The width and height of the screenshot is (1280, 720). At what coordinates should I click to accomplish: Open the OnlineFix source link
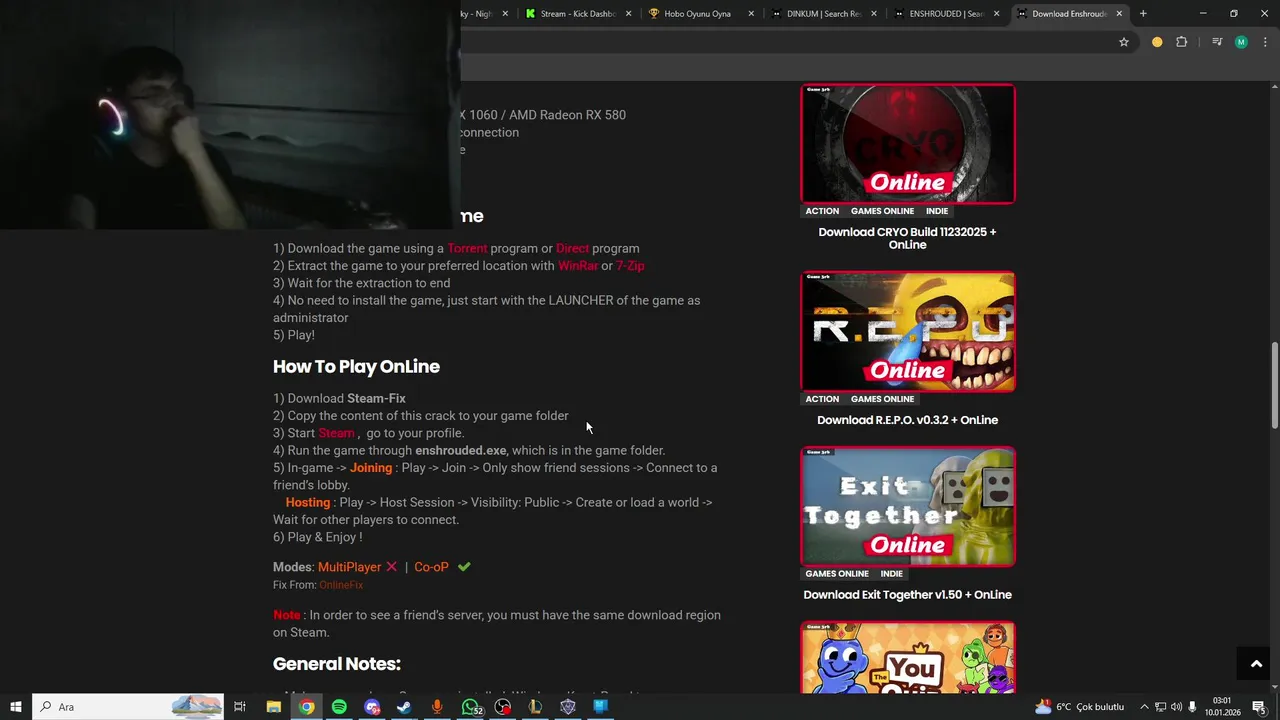(341, 585)
